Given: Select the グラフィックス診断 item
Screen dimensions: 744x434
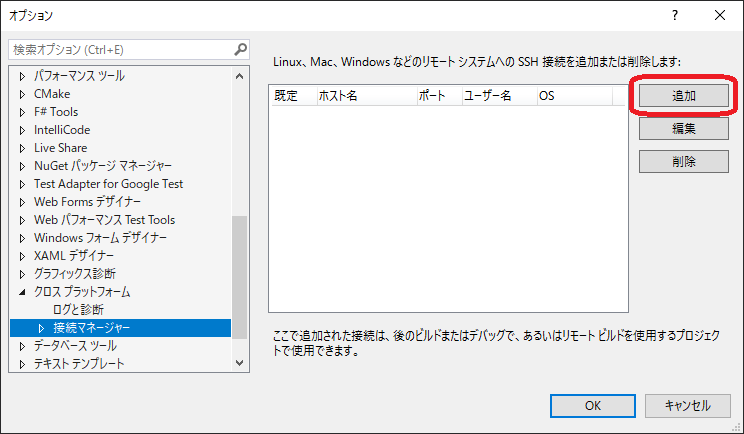Looking at the screenshot, I should [74, 274].
